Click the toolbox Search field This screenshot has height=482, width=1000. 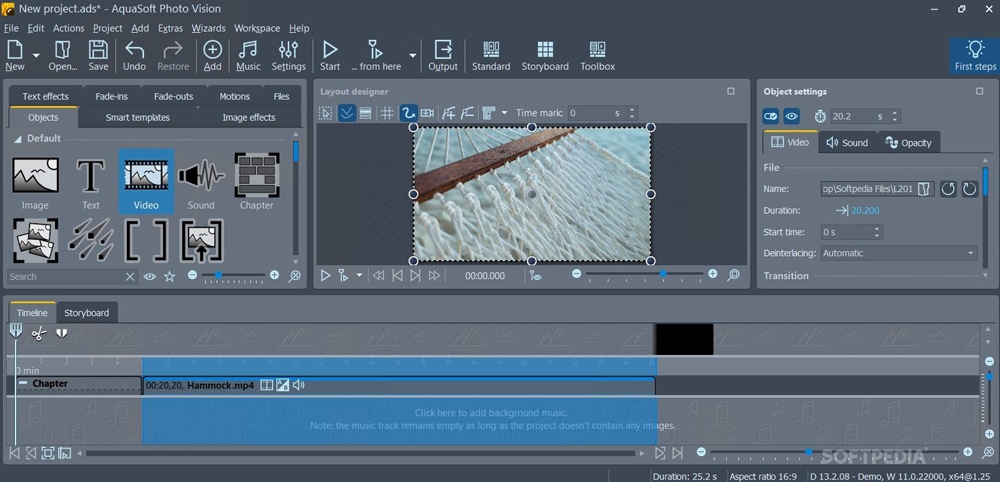click(65, 277)
